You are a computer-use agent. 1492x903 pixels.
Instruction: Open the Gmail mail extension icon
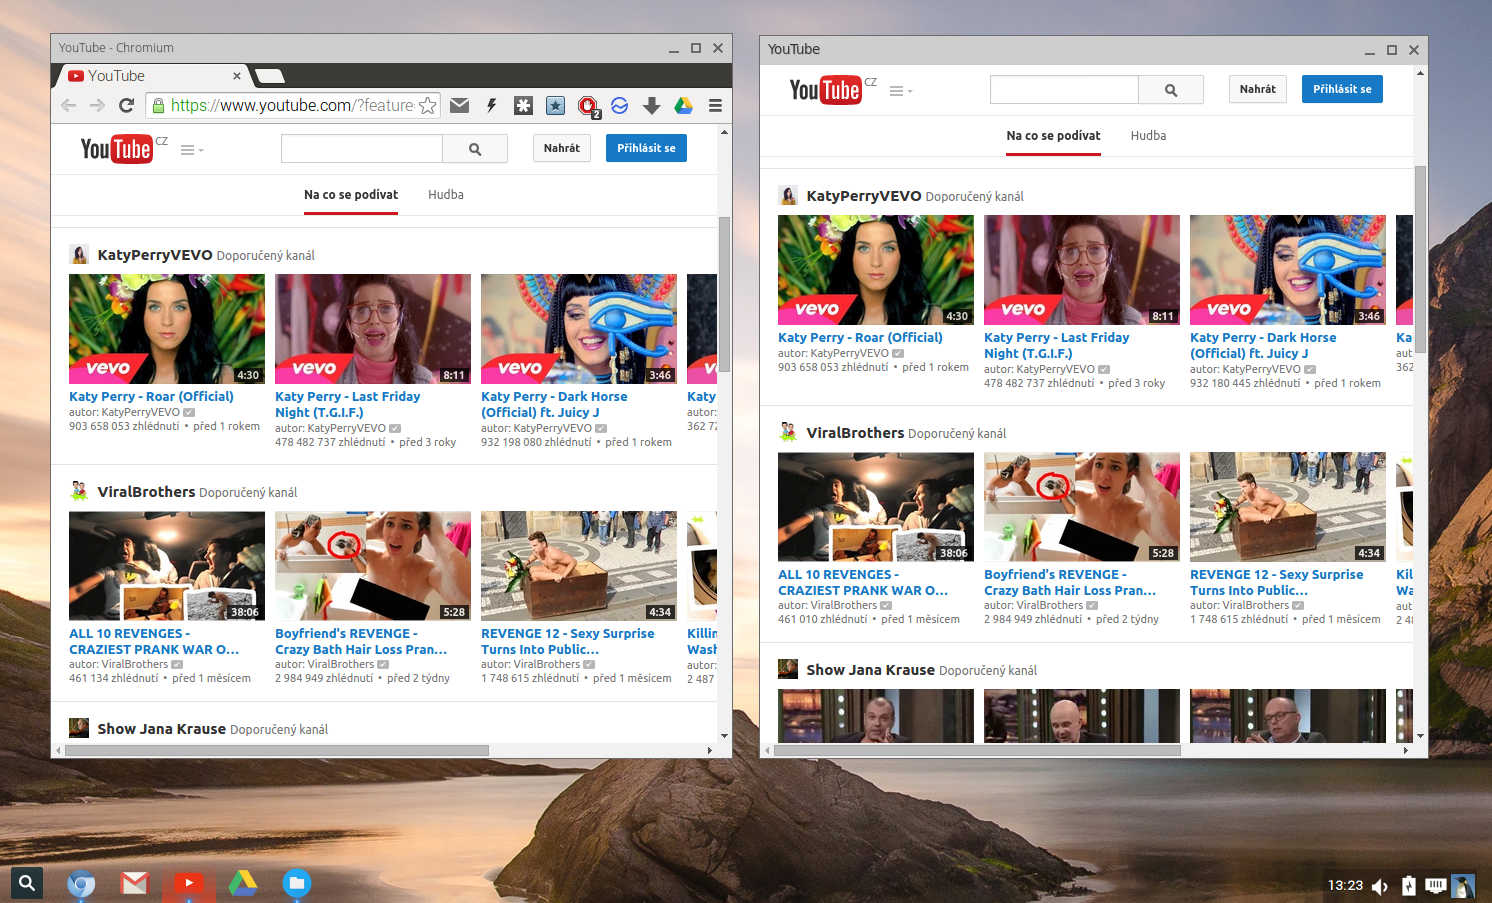click(x=459, y=105)
